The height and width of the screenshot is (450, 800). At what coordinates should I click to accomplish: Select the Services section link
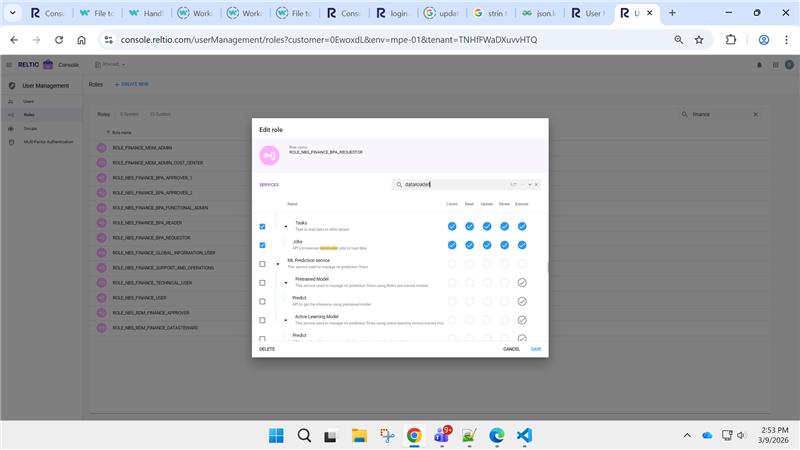[x=269, y=185]
